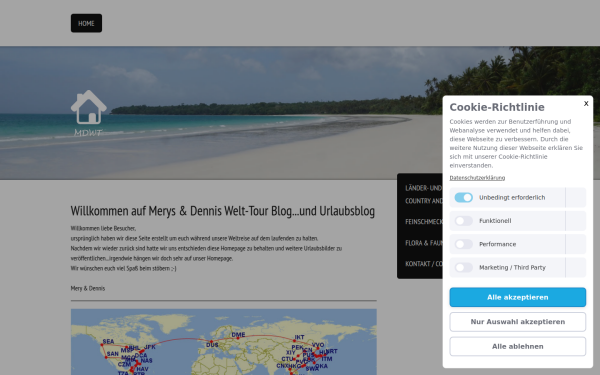This screenshot has width=600, height=375.
Task: Go to the HOME navigation item
Action: (86, 23)
